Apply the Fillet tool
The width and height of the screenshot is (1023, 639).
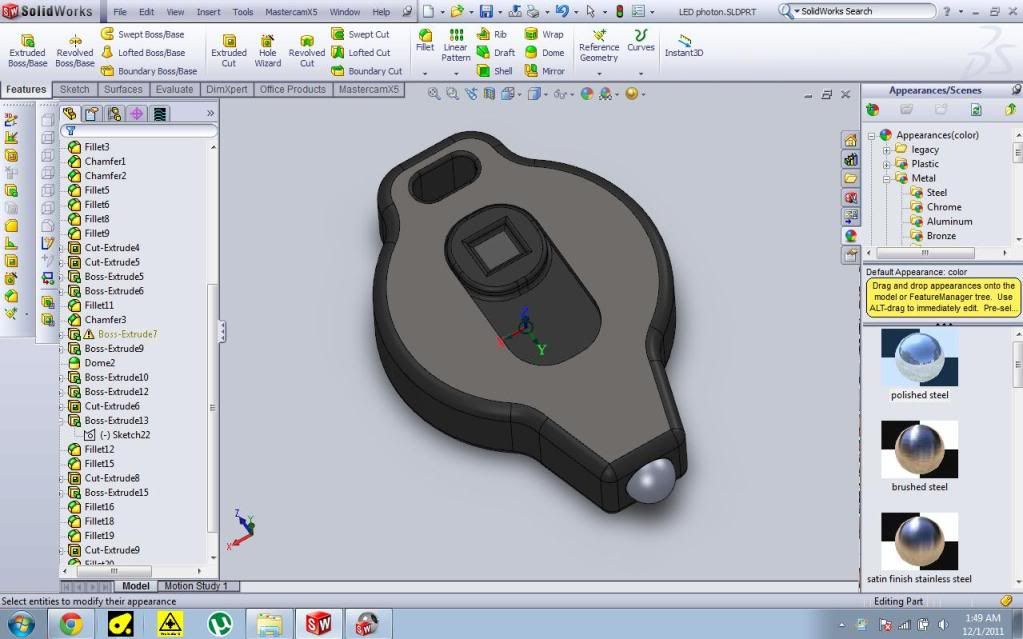pyautogui.click(x=425, y=40)
